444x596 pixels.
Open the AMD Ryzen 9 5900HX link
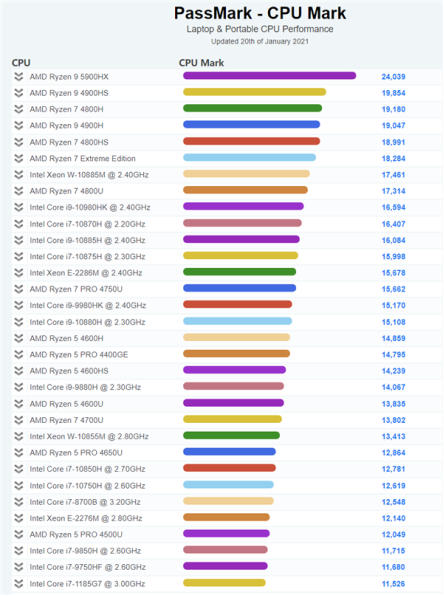(69, 77)
